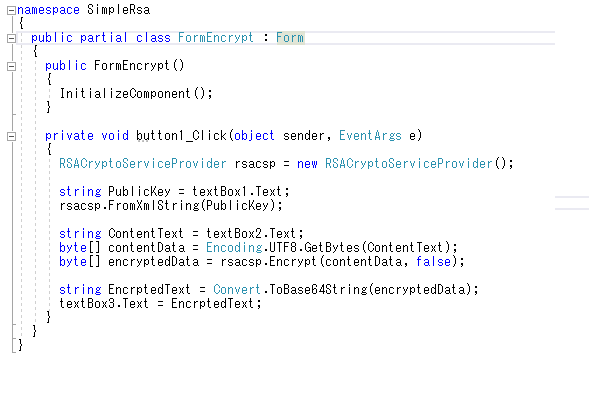
Task: Click 'textBox3.Text' assignment target
Action: 104,303
